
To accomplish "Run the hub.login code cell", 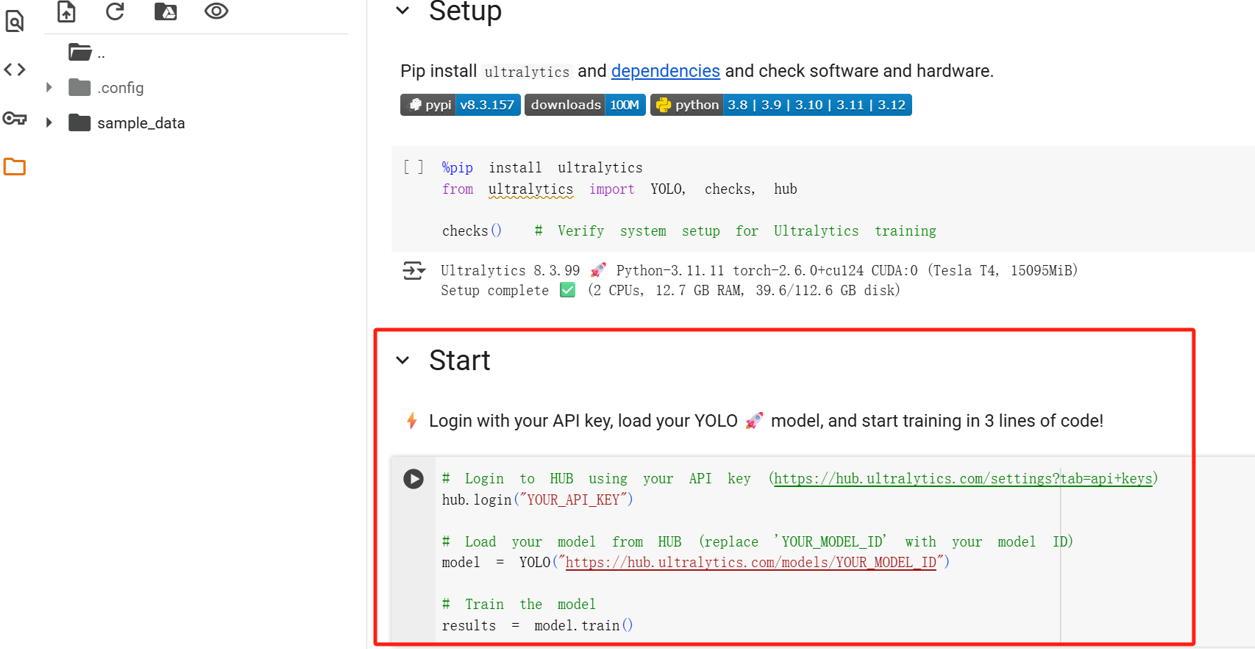I will 413,479.
